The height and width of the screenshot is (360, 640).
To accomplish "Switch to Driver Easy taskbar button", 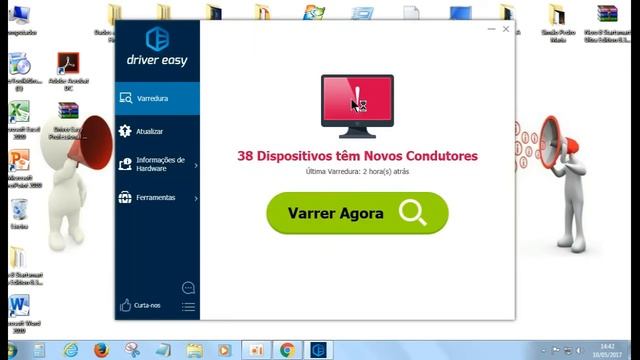I will coord(318,350).
